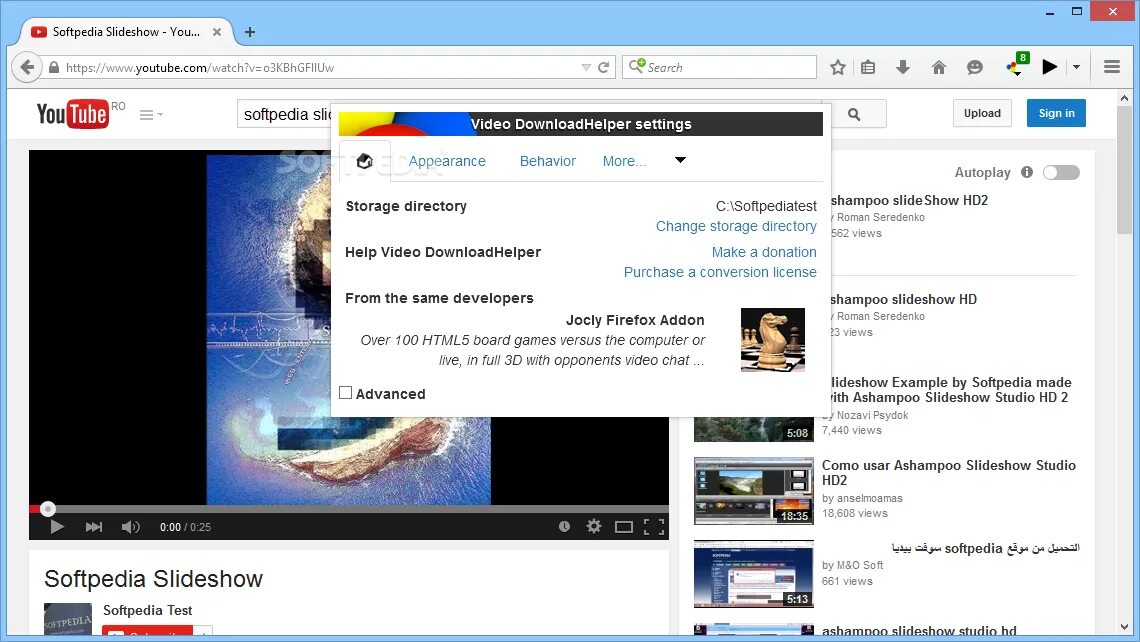Click the Softpedia Test channel name
The image size is (1140, 642).
coord(148,610)
